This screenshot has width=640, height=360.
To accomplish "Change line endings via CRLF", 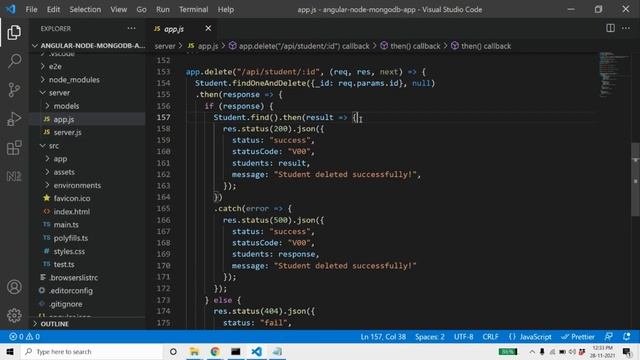I will pos(490,337).
